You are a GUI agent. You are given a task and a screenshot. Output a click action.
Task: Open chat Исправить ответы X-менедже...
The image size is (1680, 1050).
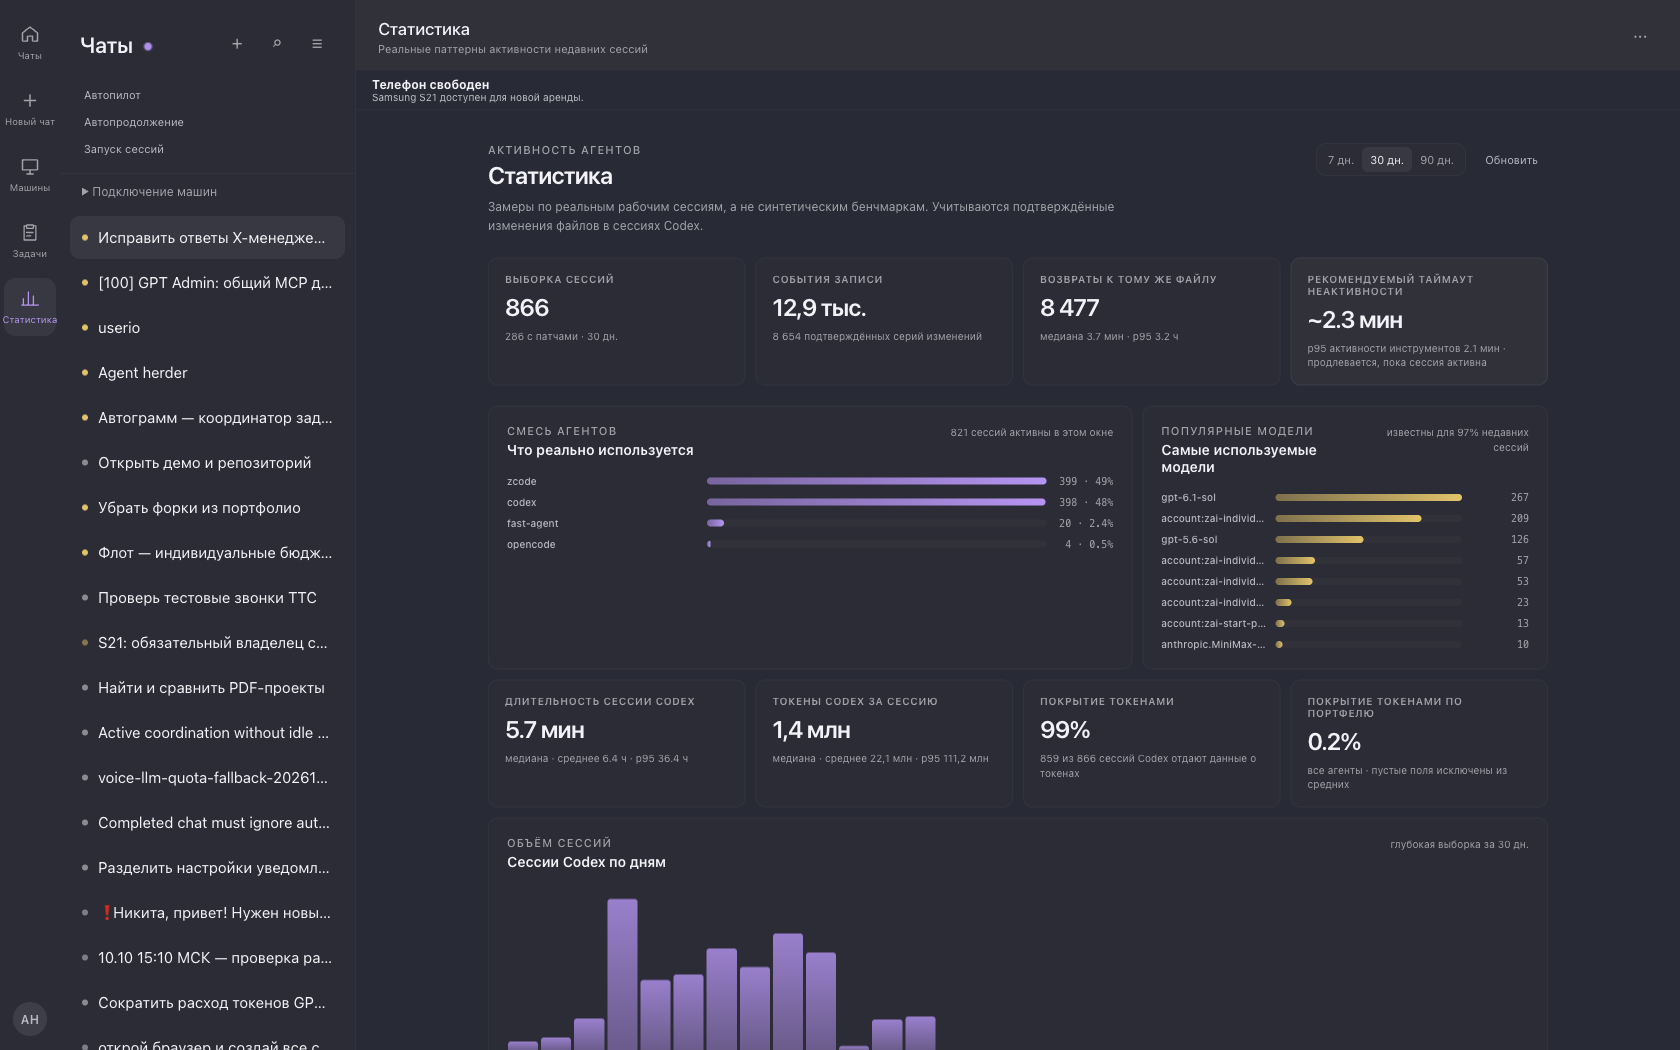207,238
